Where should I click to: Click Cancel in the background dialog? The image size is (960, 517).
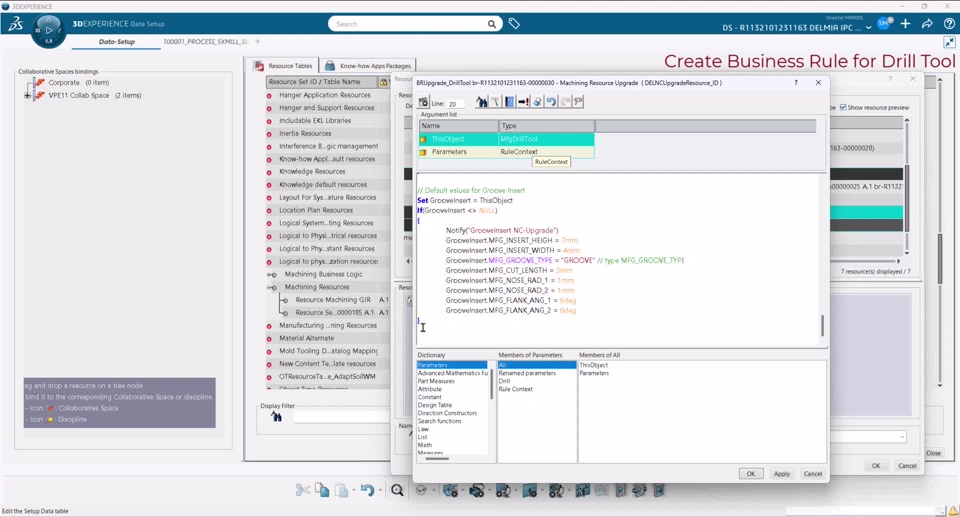[x=907, y=466]
